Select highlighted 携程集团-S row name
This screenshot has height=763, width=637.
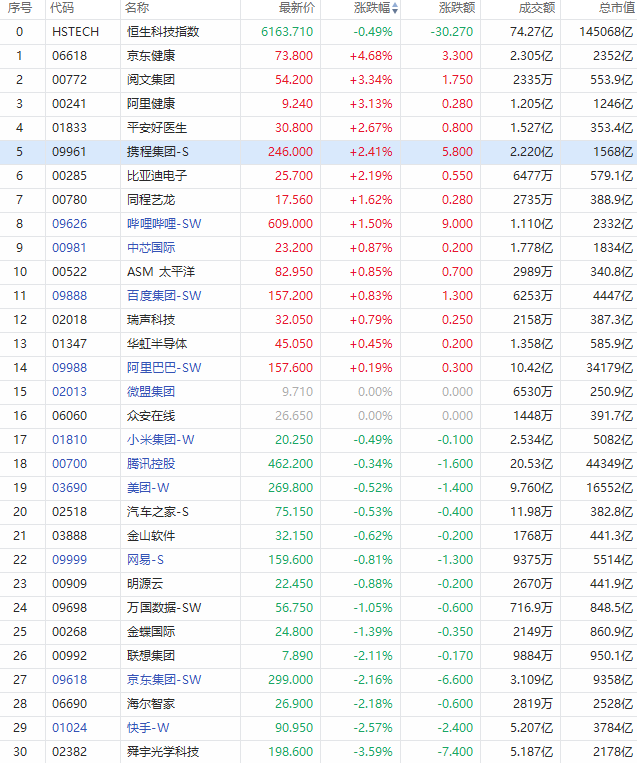(x=158, y=152)
